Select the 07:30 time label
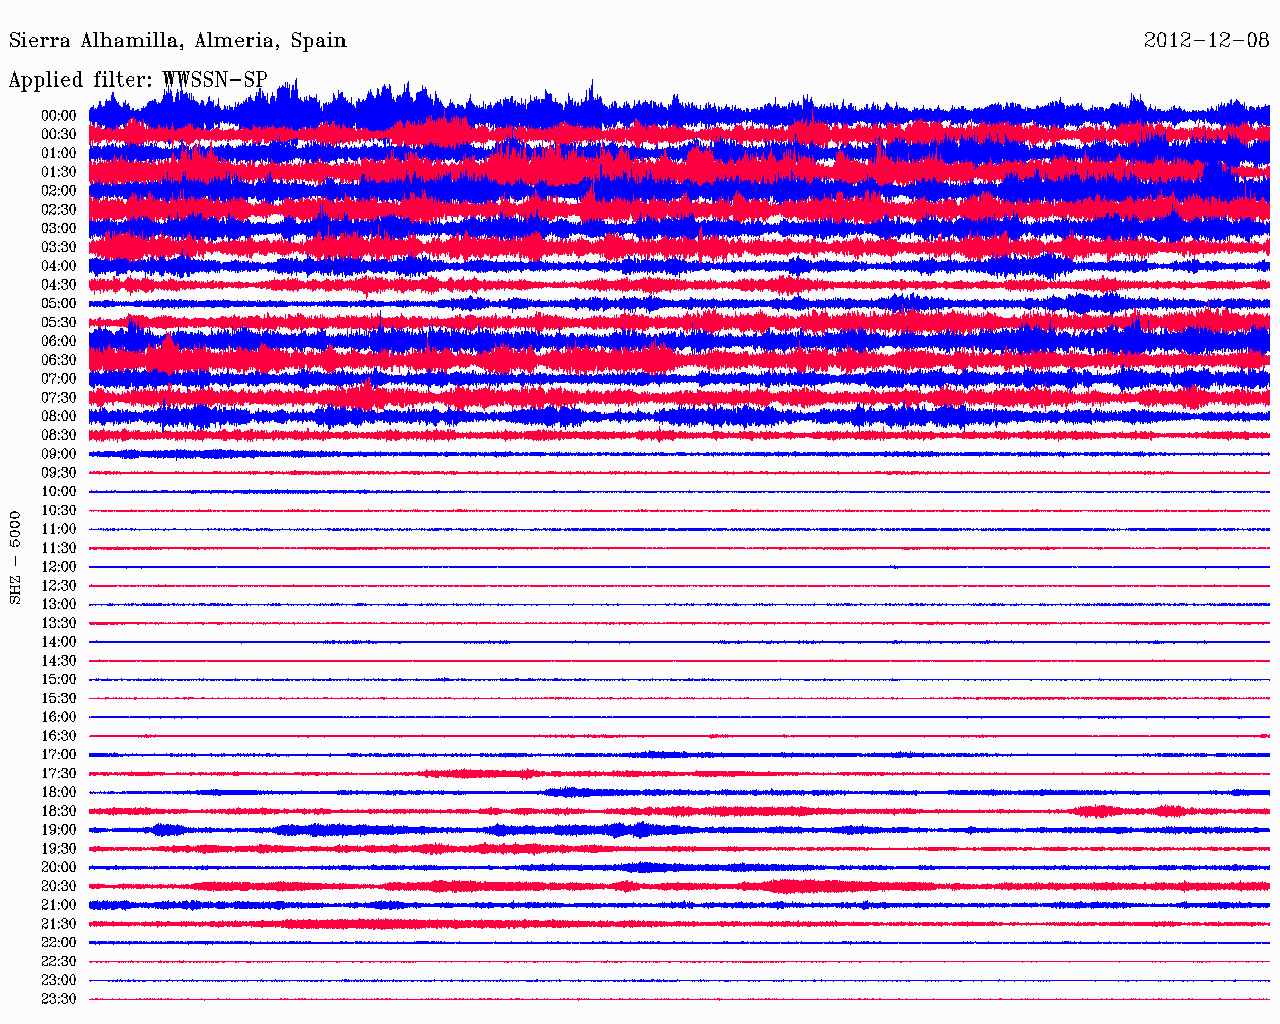Image resolution: width=1280 pixels, height=1024 pixels. 59,398
